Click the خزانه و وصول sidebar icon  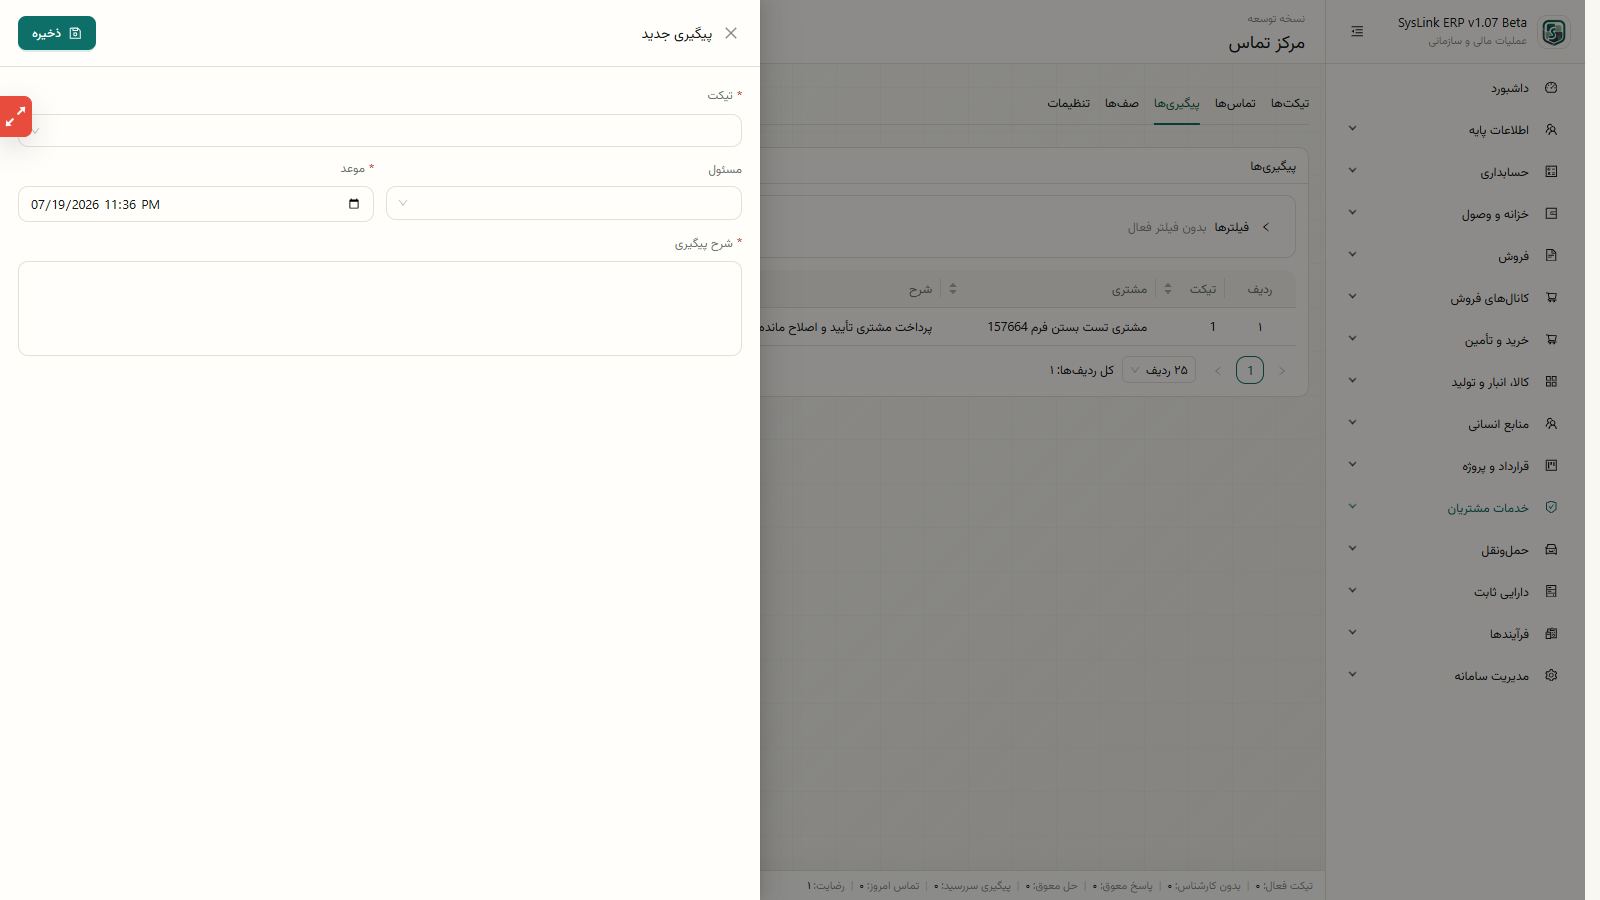(x=1551, y=214)
